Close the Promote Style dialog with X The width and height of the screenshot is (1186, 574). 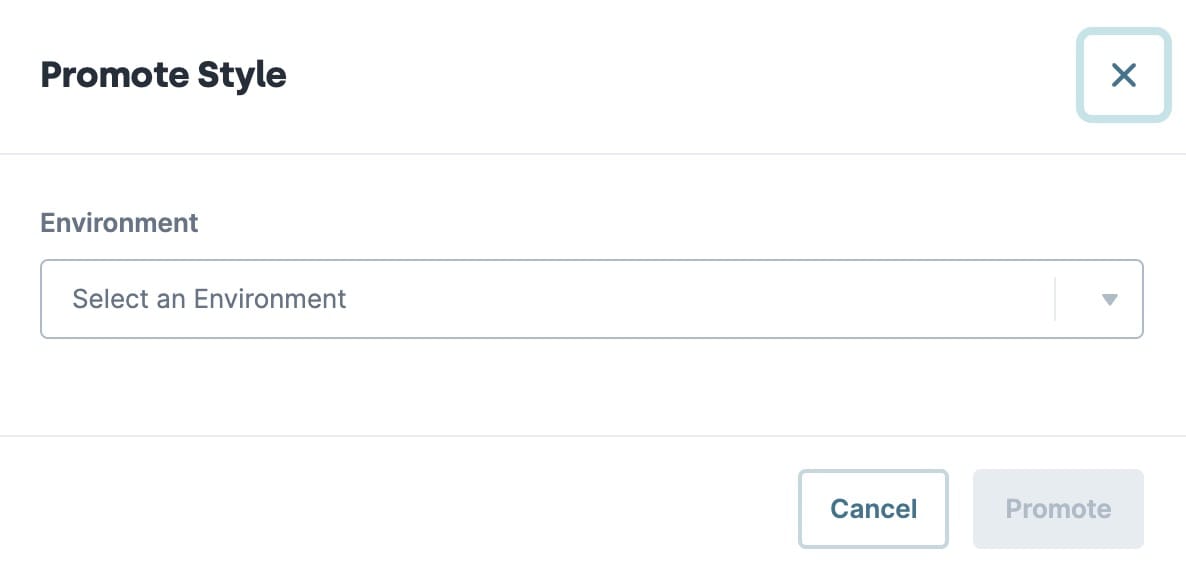pos(1123,75)
